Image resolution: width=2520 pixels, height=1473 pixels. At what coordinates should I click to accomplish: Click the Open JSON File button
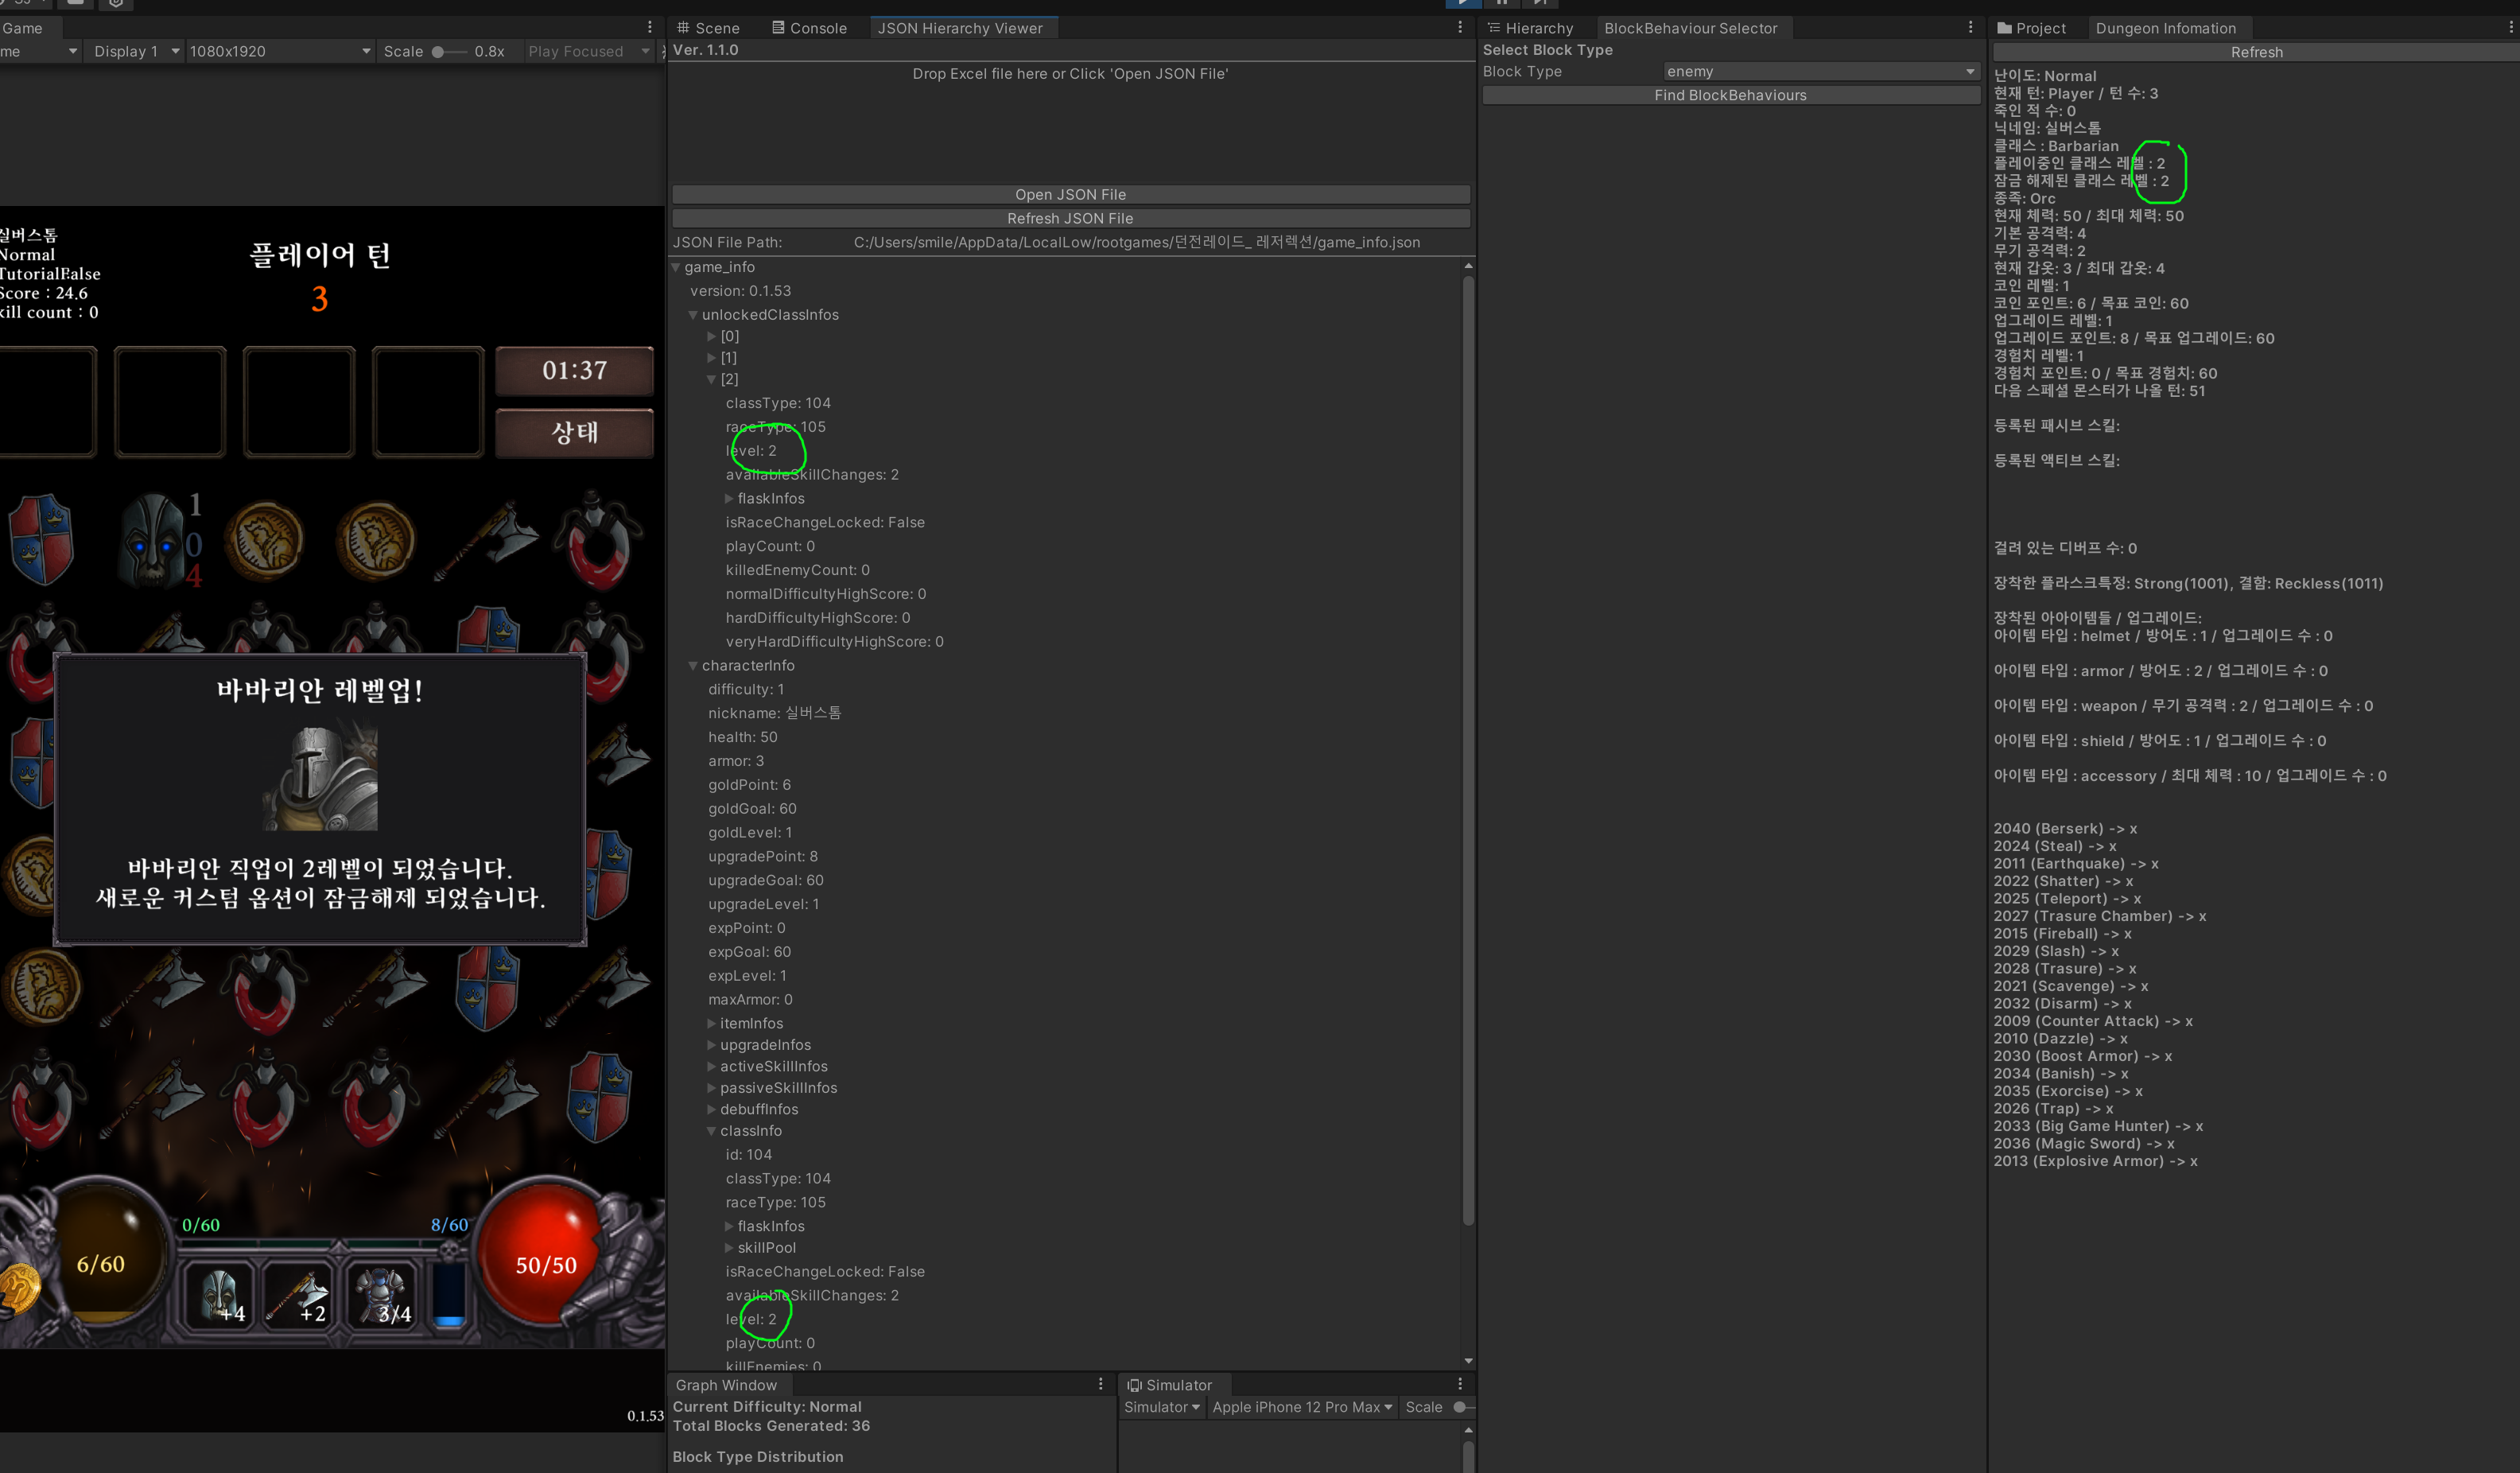click(x=1070, y=194)
